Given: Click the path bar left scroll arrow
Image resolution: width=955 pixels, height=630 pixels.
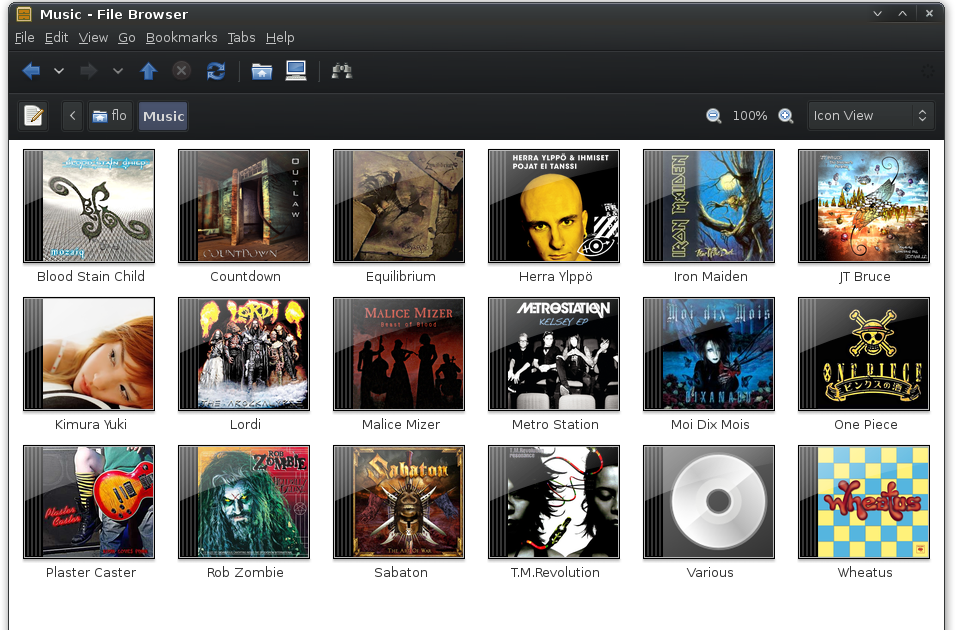Looking at the screenshot, I should (72, 116).
